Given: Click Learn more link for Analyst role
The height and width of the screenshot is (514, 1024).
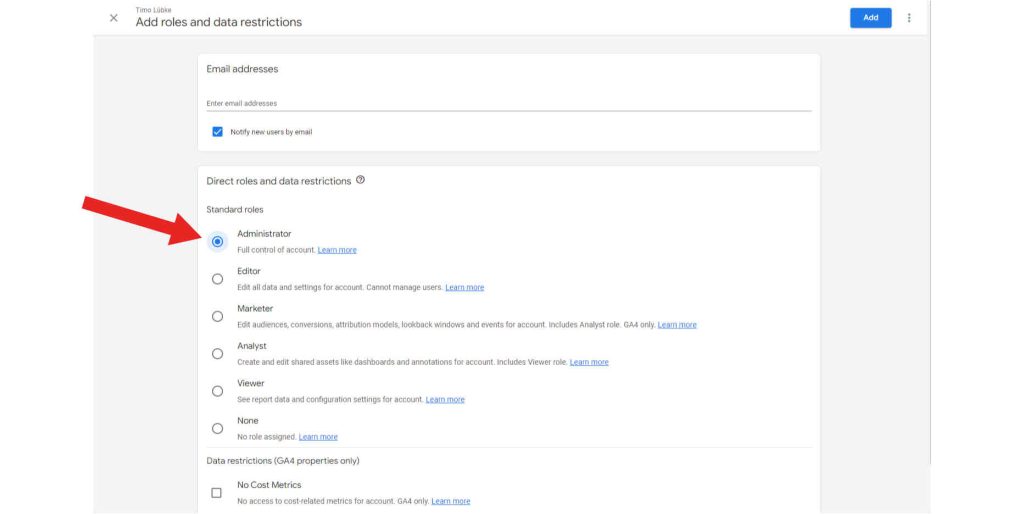Looking at the screenshot, I should (589, 362).
